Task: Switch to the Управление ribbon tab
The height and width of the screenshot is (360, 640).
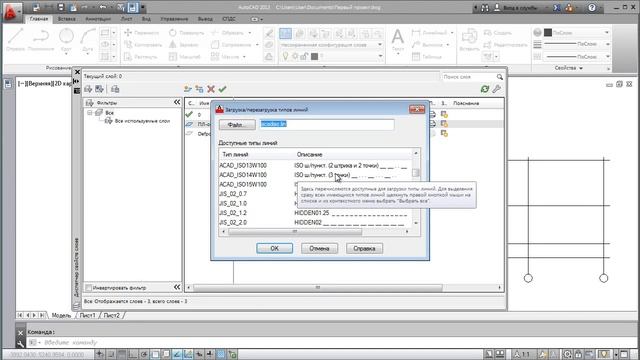Action: click(174, 19)
